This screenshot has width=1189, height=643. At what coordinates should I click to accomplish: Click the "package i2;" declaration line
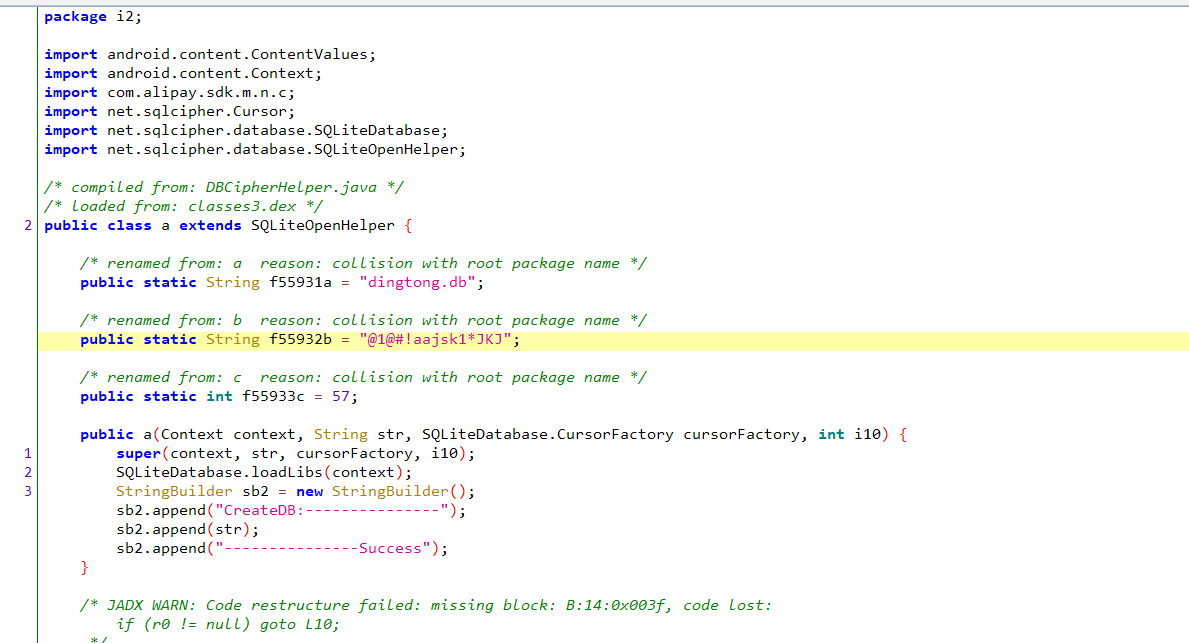[93, 17]
